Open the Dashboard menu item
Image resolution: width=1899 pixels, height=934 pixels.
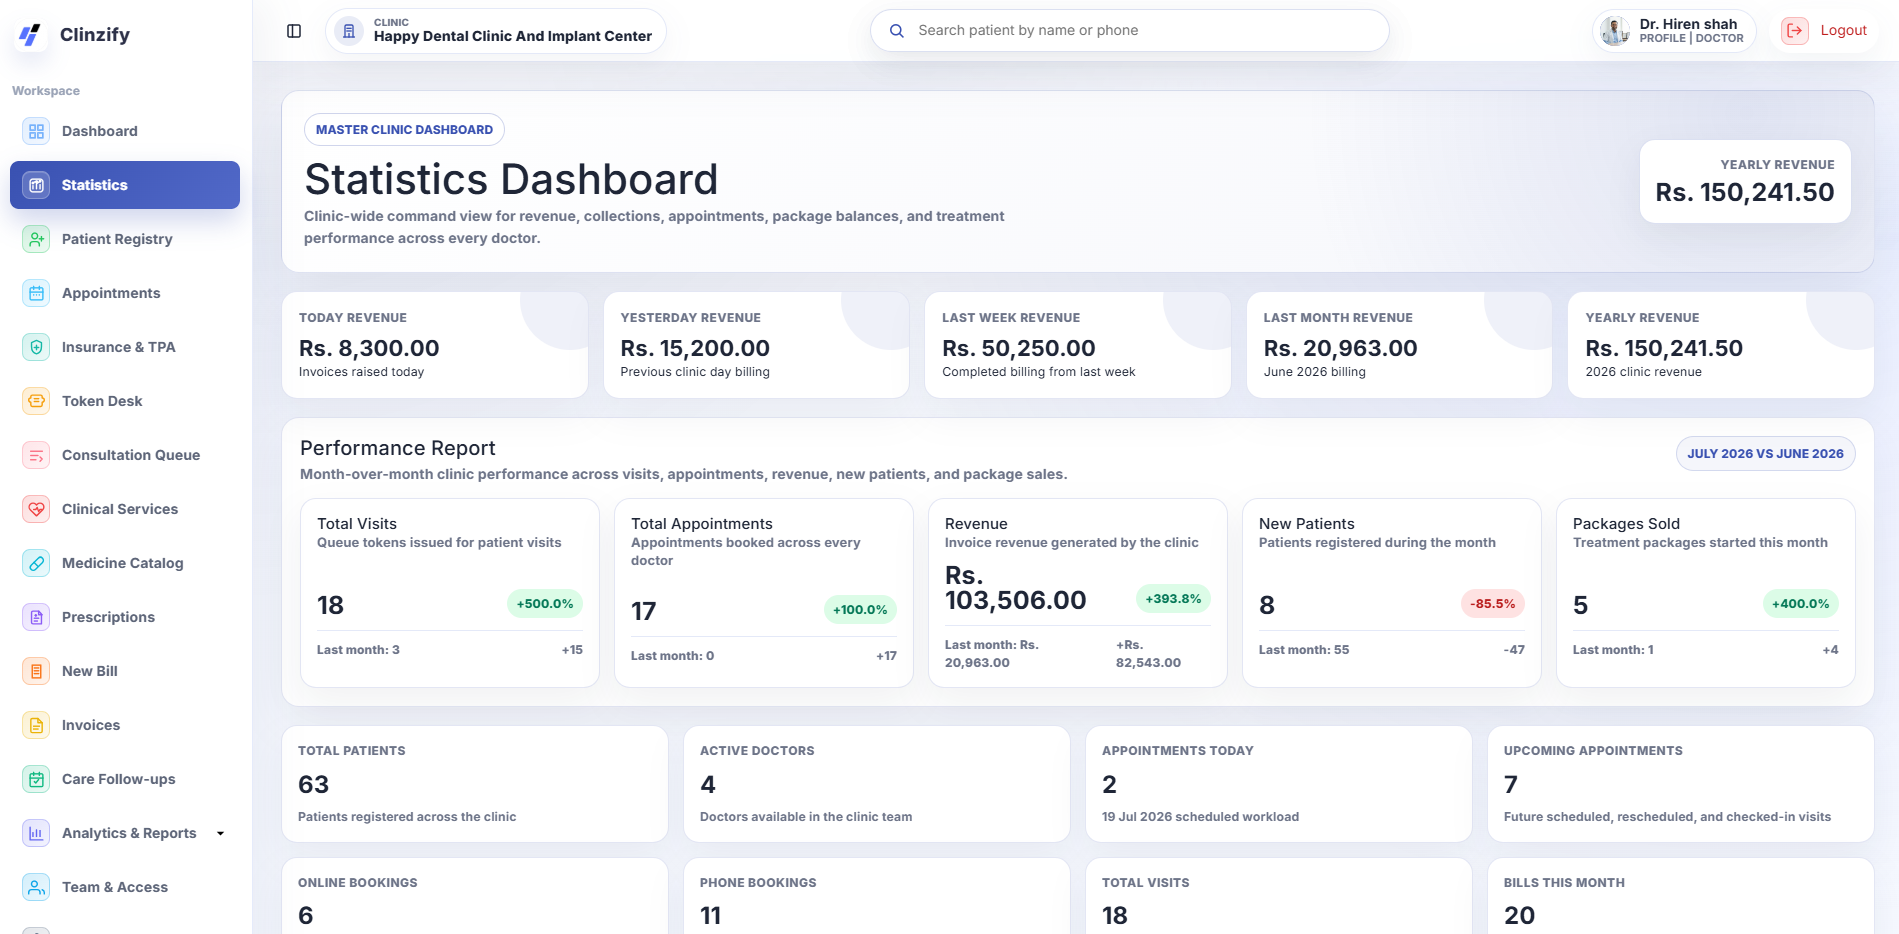125,131
